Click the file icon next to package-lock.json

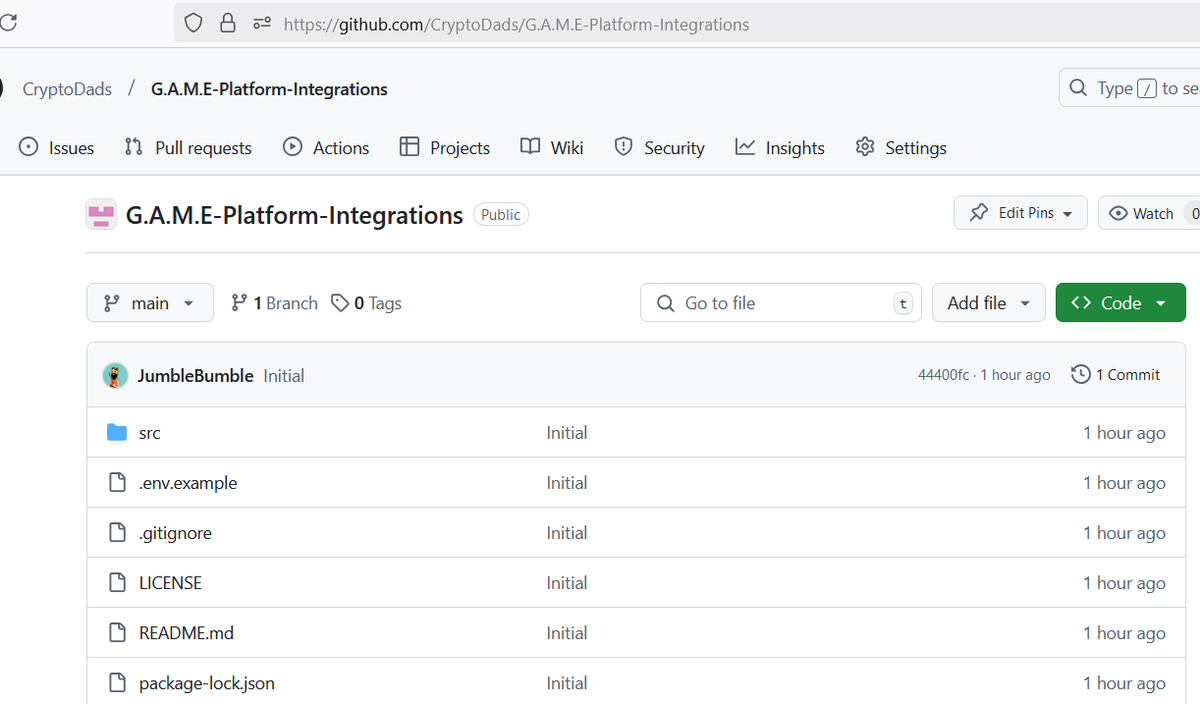(x=117, y=683)
